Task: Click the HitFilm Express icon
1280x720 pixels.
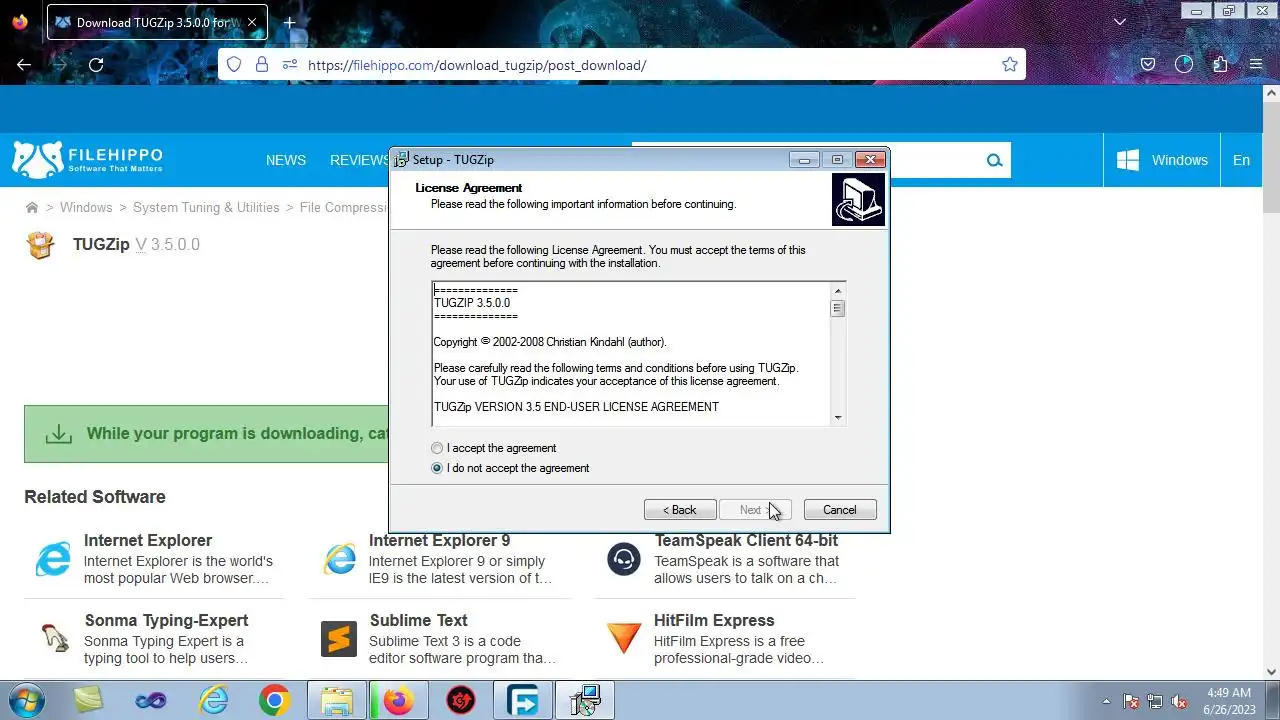Action: coord(624,638)
